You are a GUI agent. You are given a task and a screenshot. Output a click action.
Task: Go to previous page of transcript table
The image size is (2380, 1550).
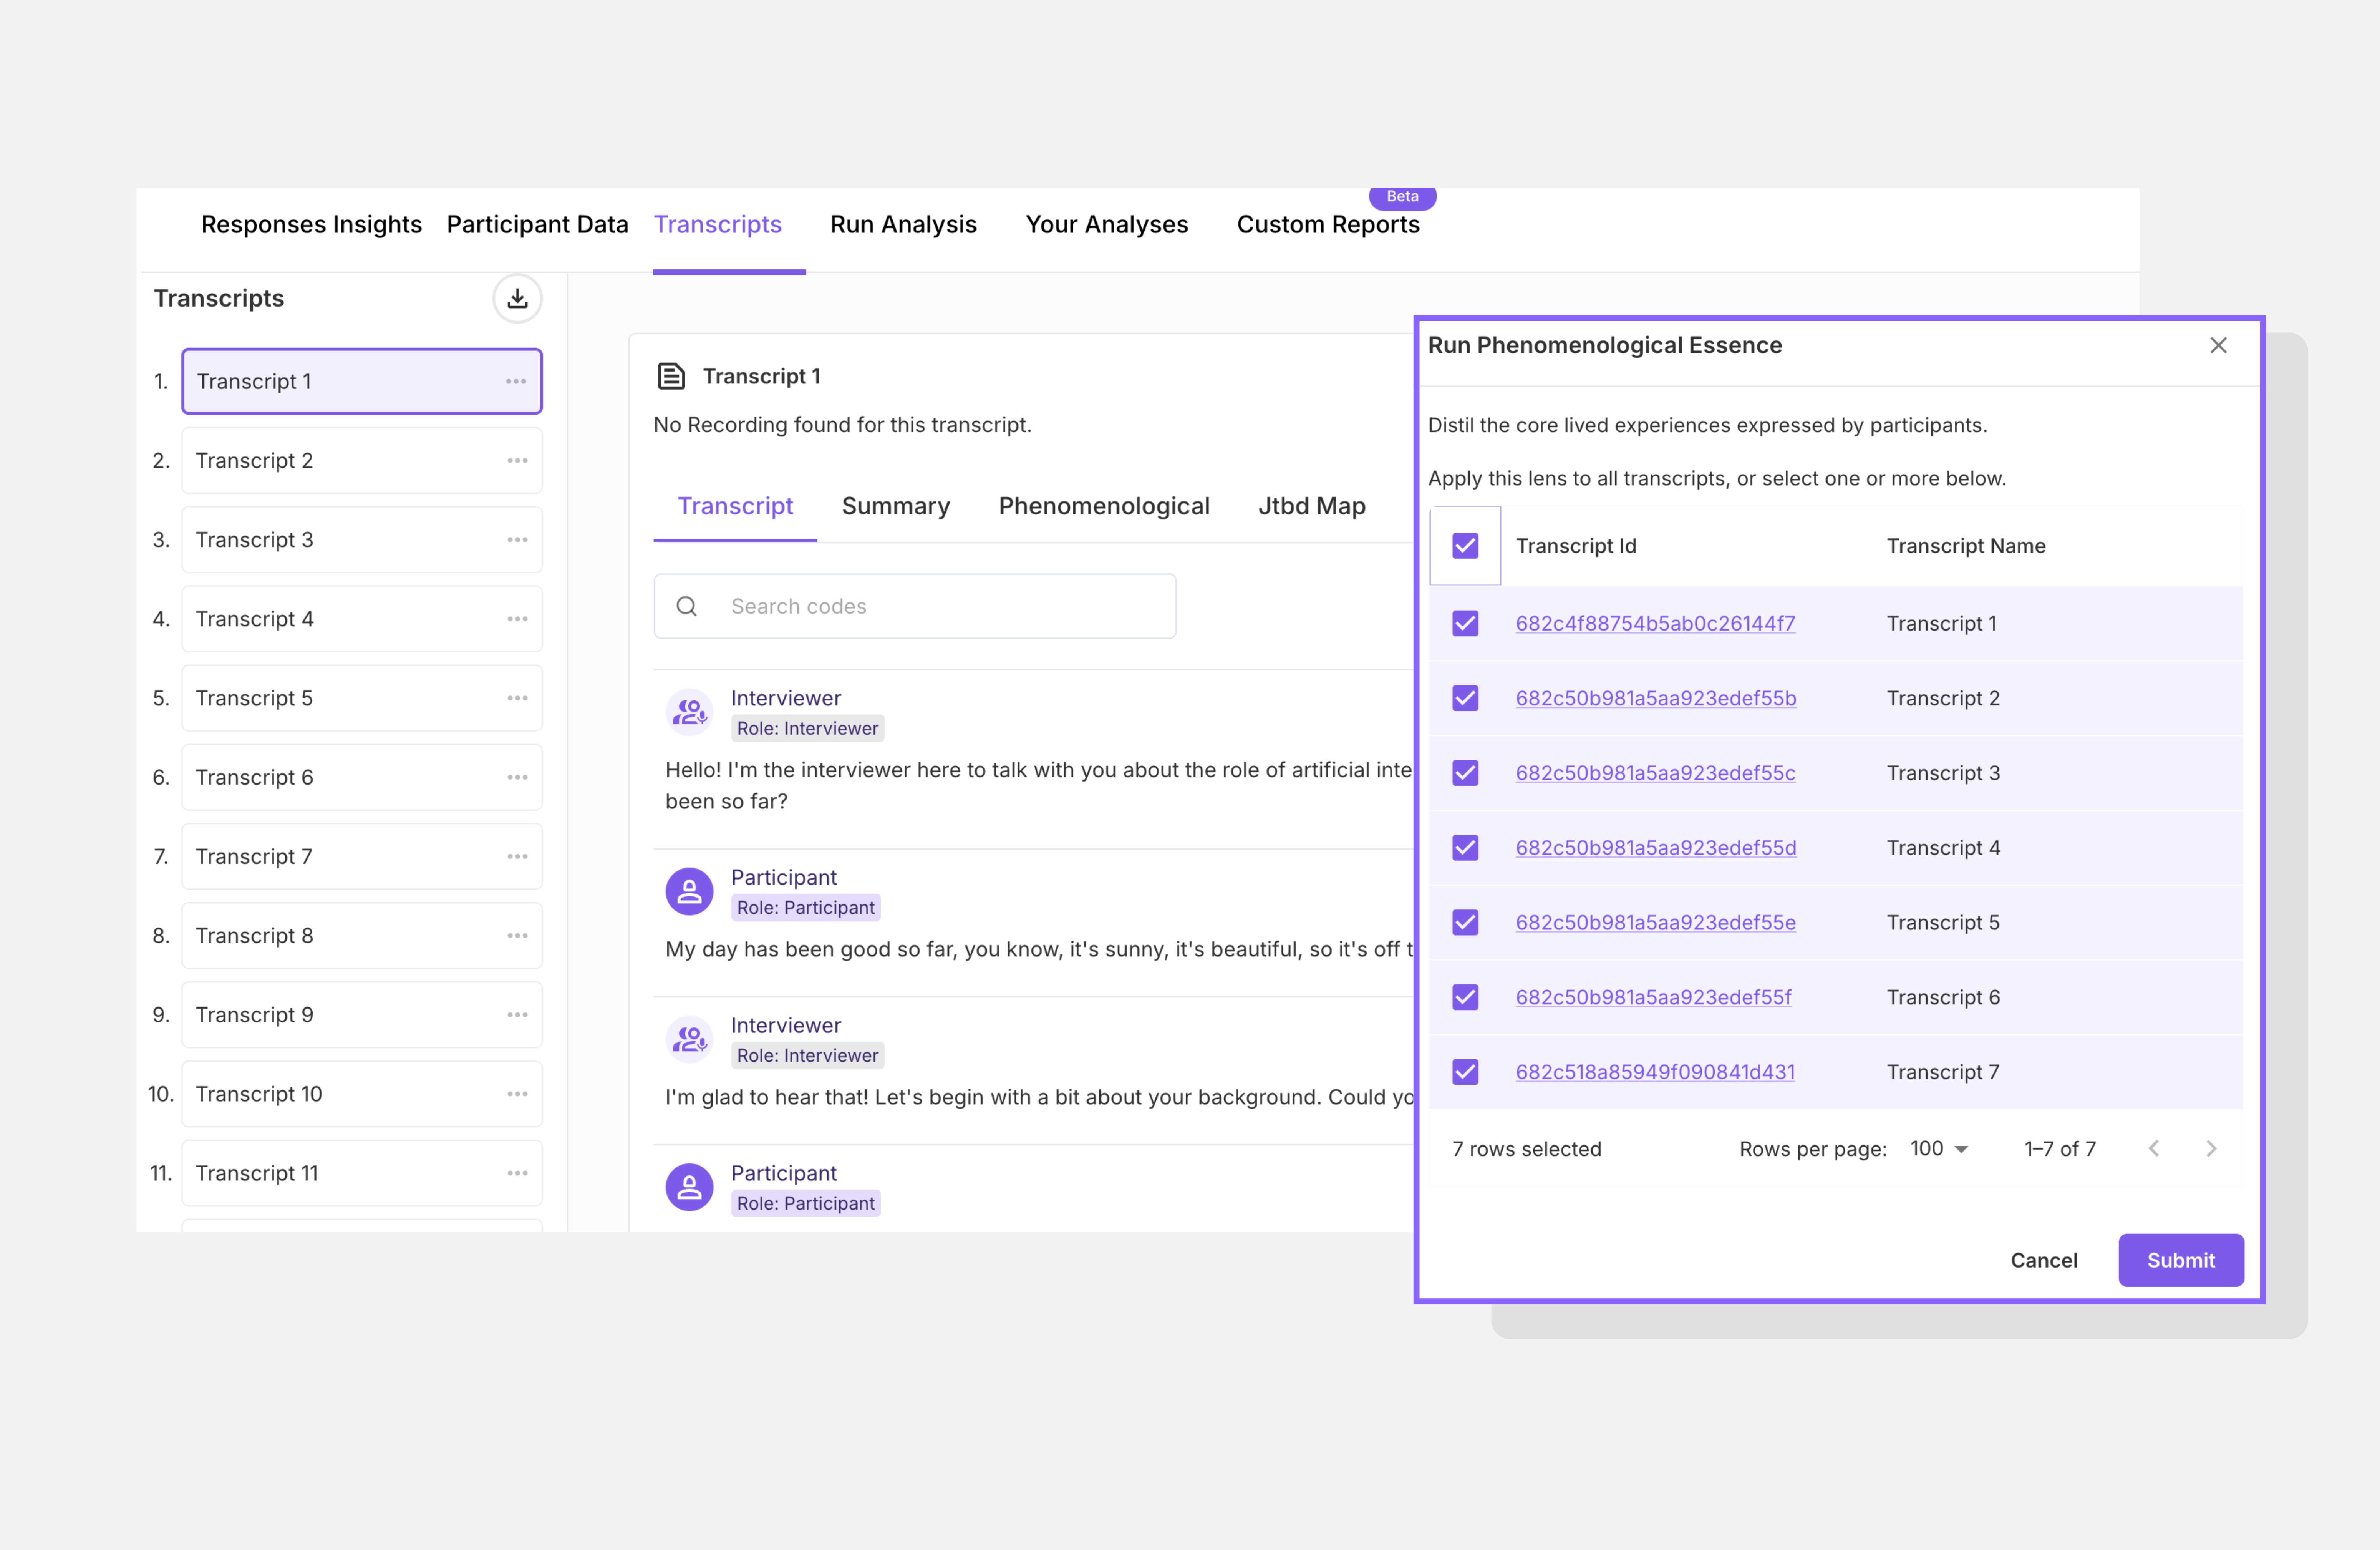2154,1148
